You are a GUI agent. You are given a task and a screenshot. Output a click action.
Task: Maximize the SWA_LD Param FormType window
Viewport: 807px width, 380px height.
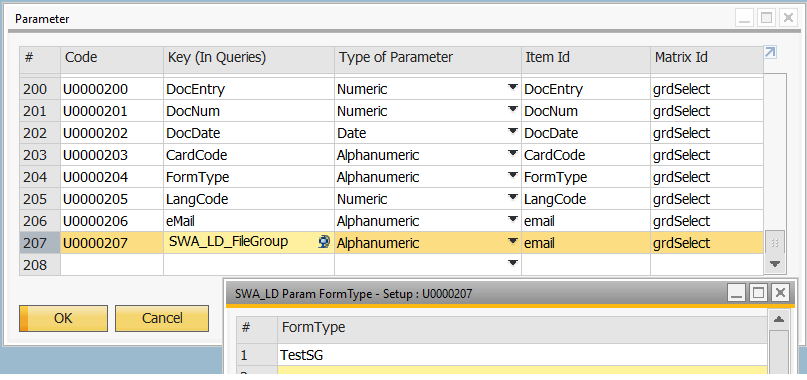pyautogui.click(x=759, y=293)
